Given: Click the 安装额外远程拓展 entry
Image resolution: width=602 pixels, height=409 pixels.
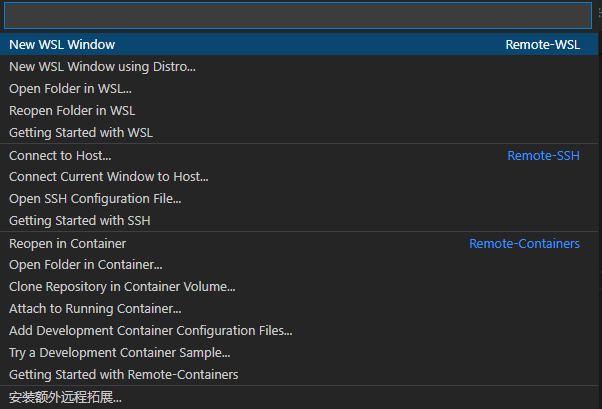Looking at the screenshot, I should pyautogui.click(x=65, y=398).
